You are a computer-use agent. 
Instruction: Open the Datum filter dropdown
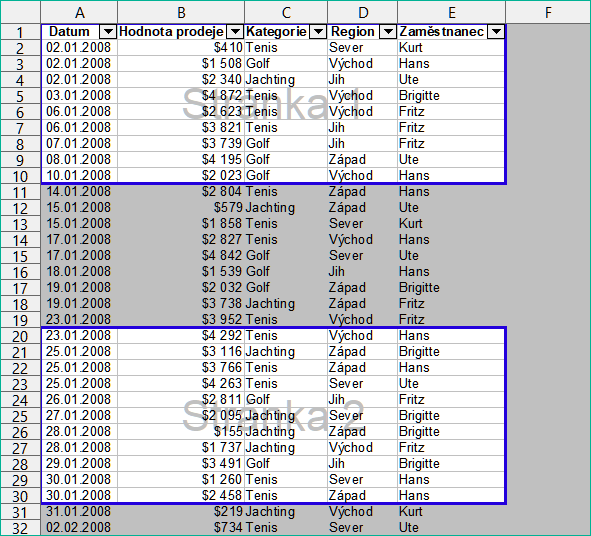(108, 32)
